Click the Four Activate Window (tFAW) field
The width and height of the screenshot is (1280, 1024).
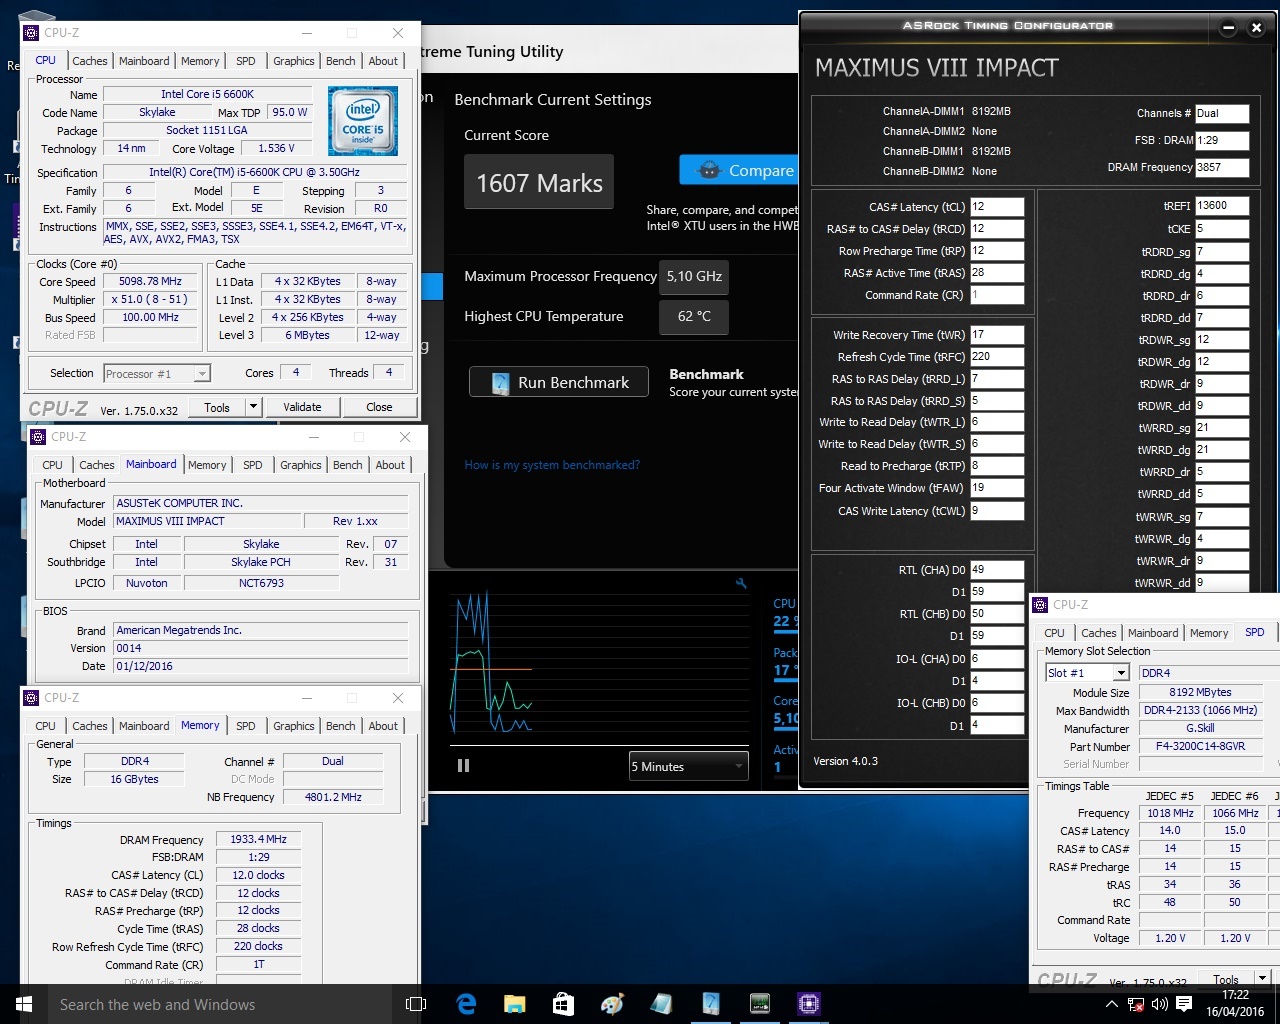(997, 488)
